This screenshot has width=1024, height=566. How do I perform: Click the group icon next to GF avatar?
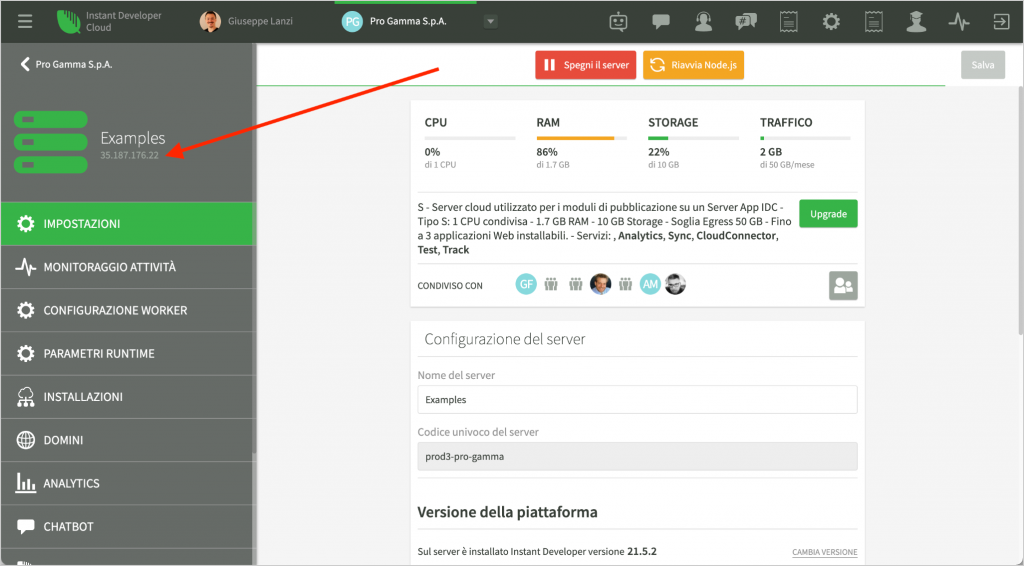(x=551, y=284)
